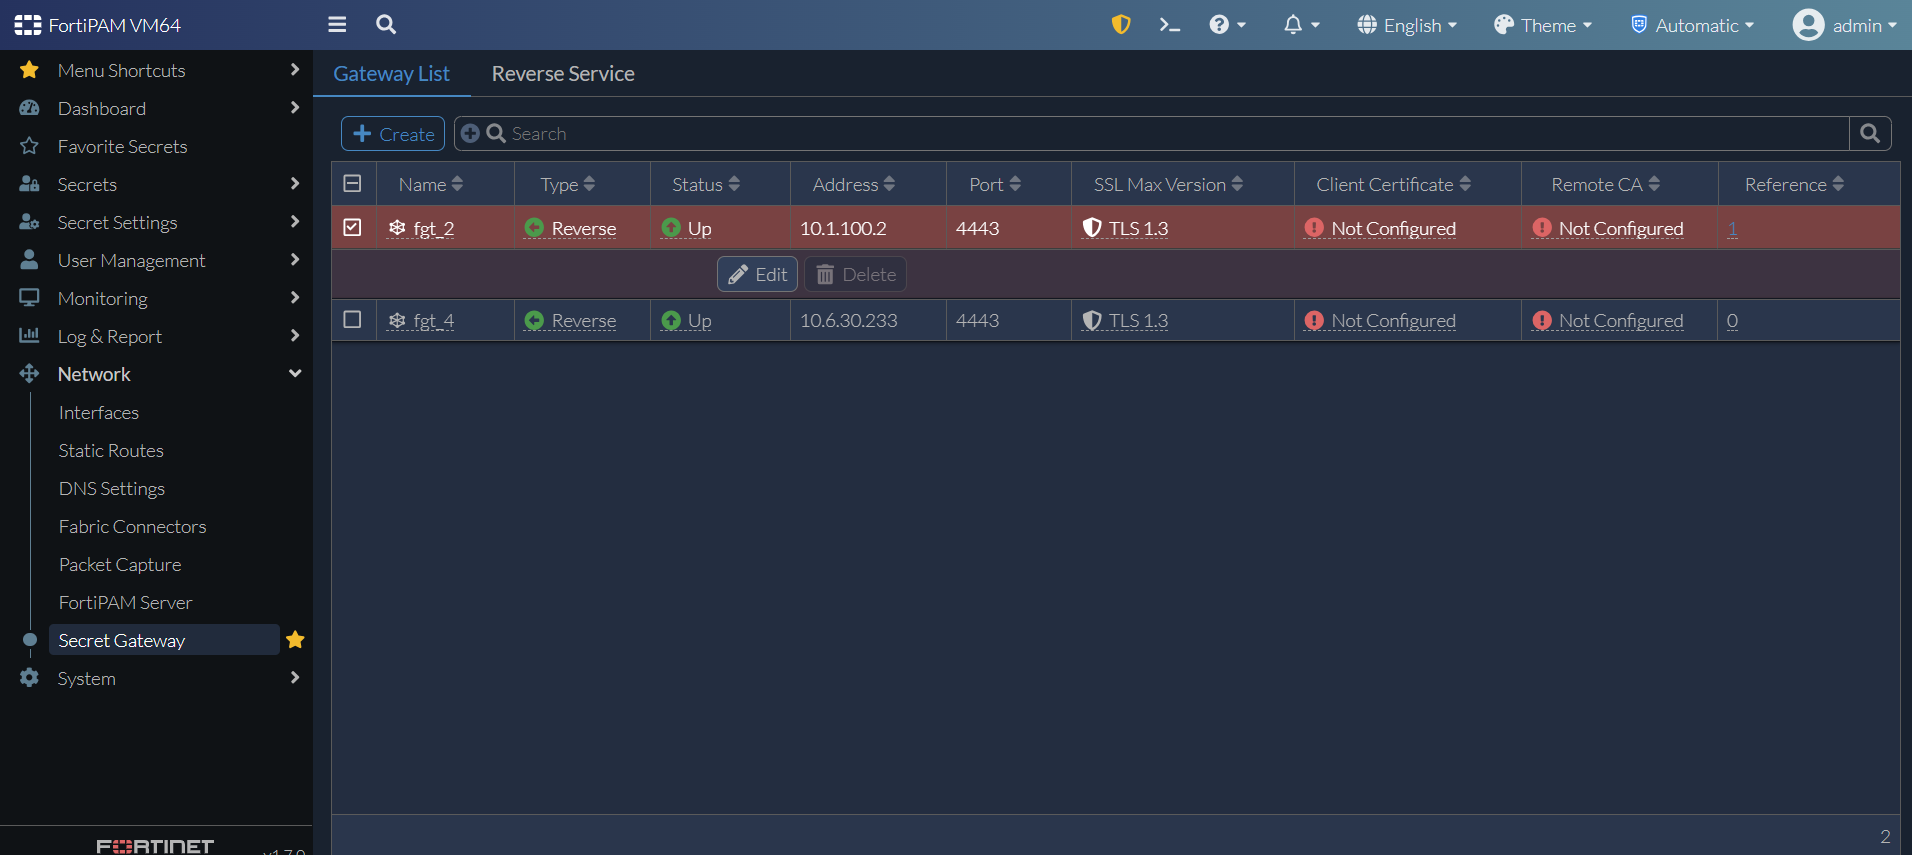
Task: Sort by SSL Max Version column
Action: click(1168, 184)
